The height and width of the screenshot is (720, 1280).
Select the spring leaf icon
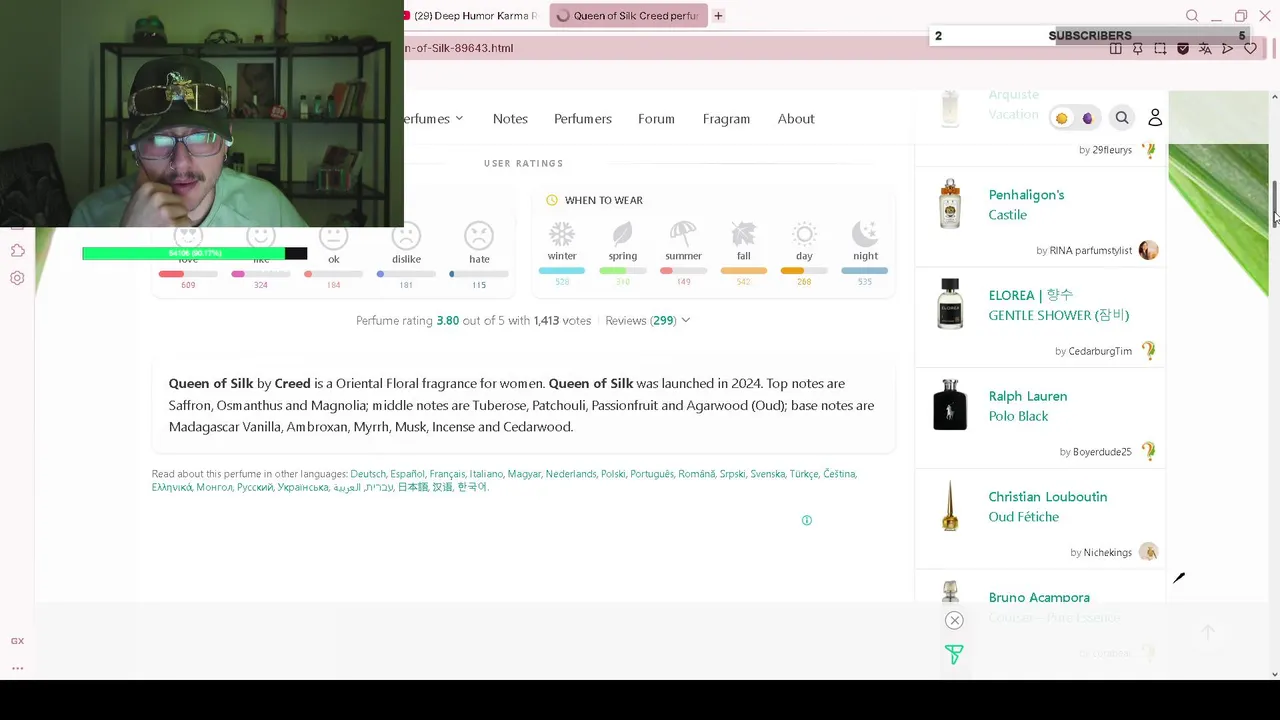tap(622, 234)
